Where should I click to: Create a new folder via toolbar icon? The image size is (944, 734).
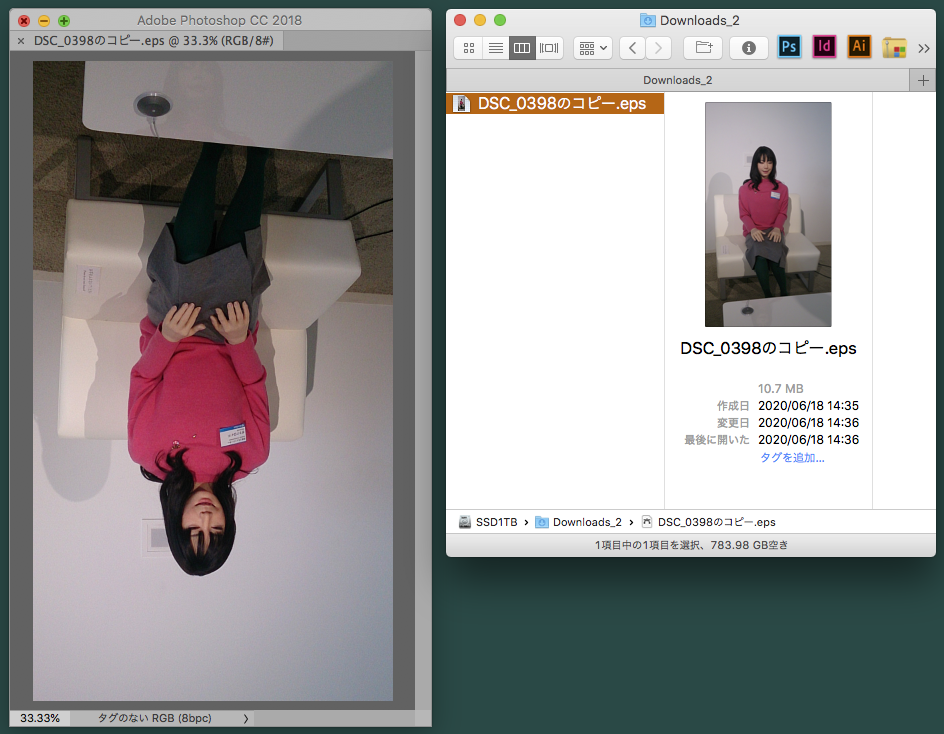703,48
